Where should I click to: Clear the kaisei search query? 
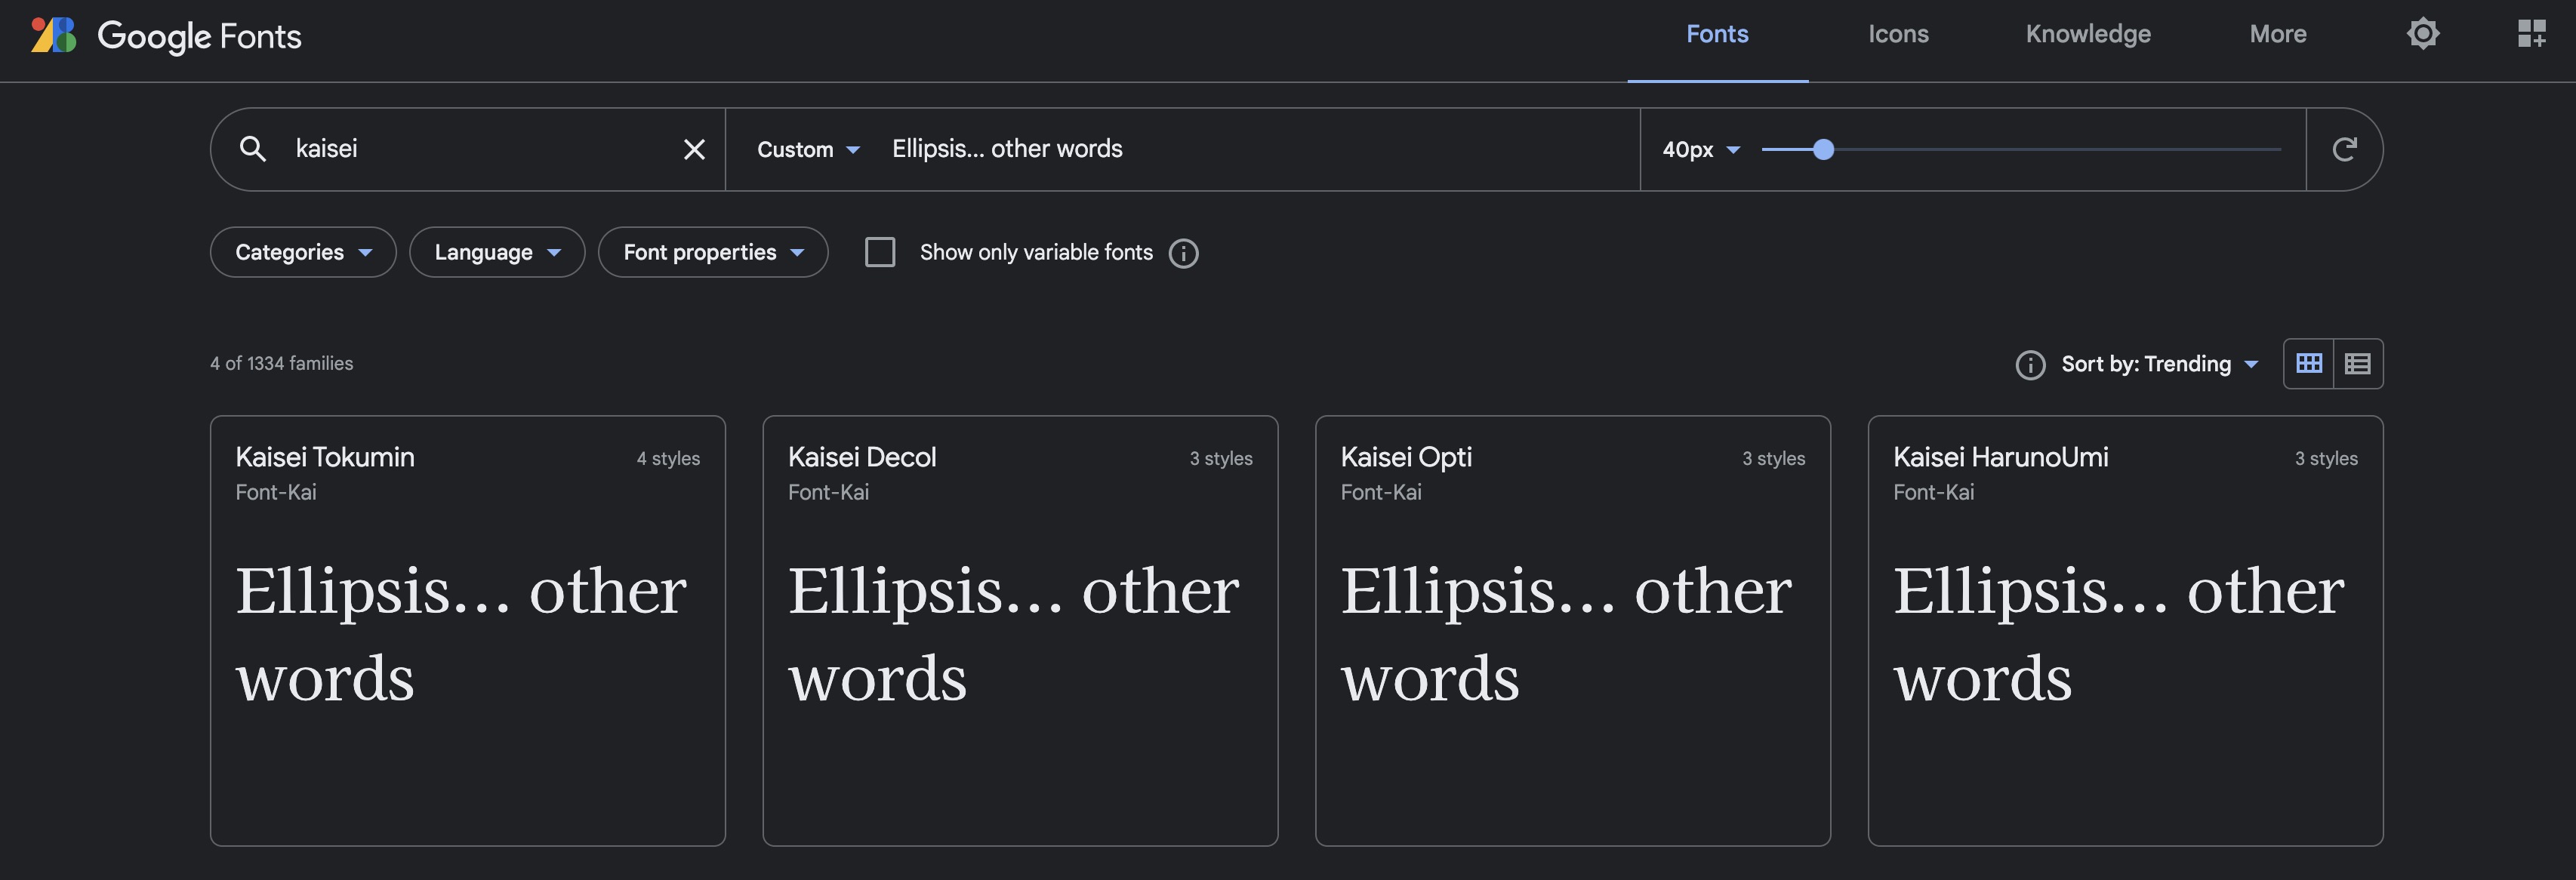[693, 148]
